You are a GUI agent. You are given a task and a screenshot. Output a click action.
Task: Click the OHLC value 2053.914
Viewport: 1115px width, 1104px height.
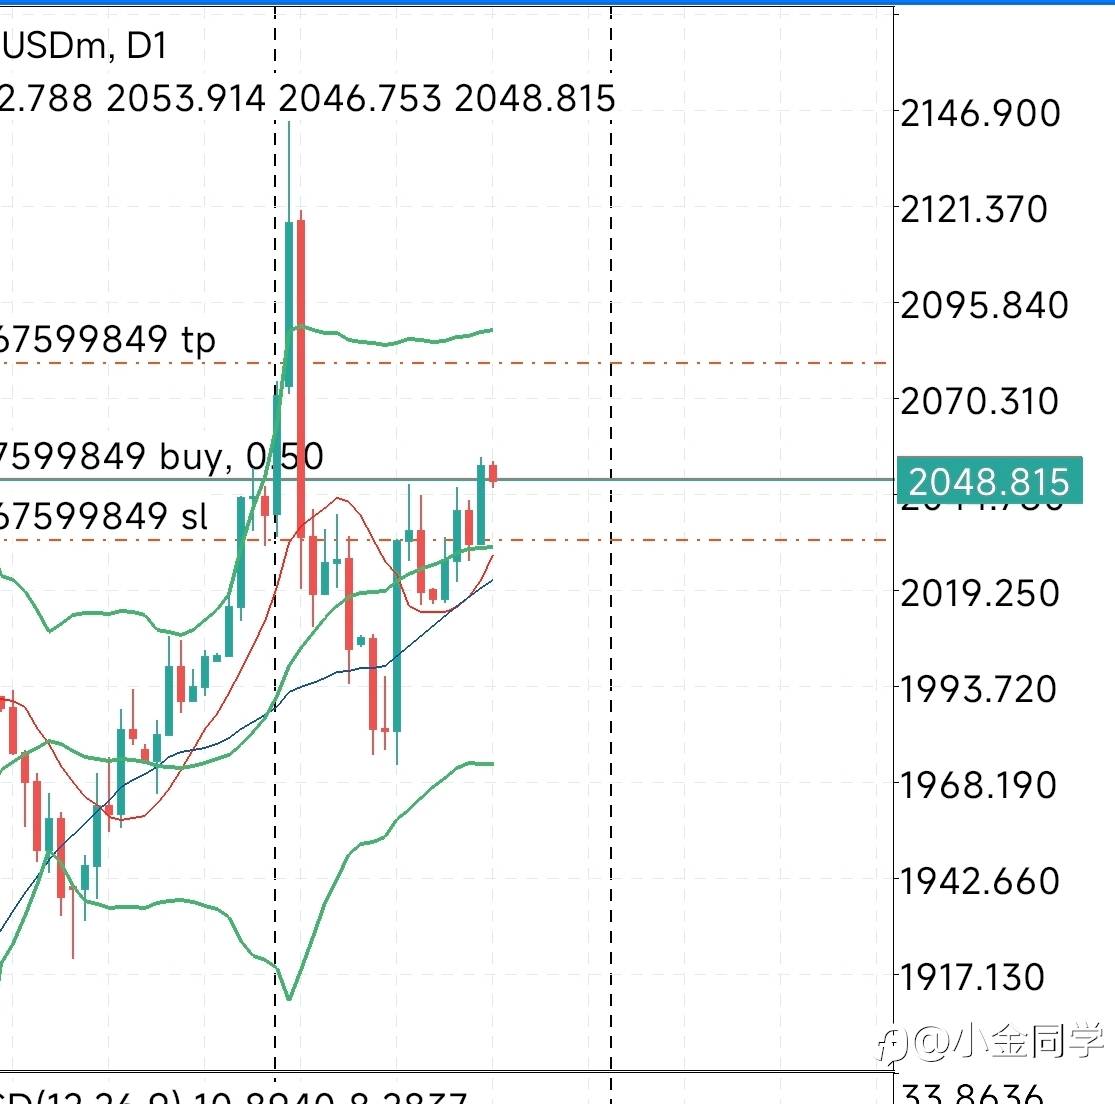click(186, 98)
